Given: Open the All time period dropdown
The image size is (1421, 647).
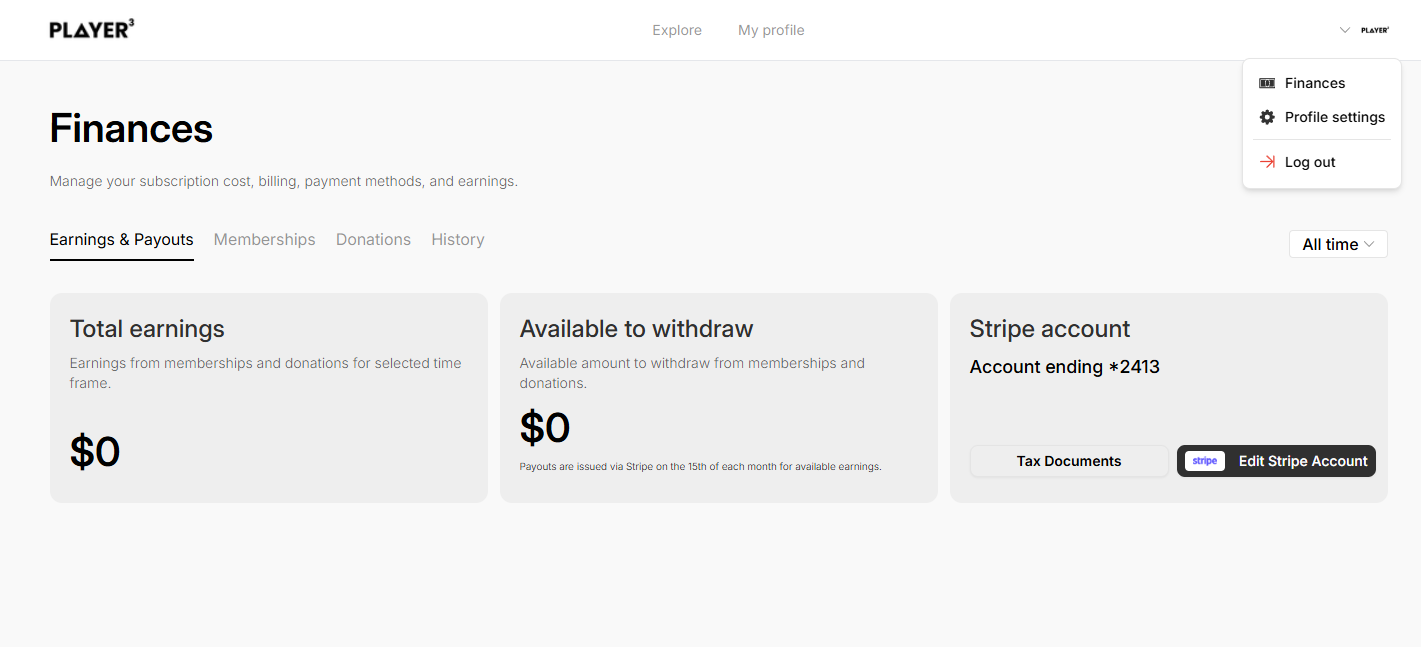Looking at the screenshot, I should pos(1338,244).
